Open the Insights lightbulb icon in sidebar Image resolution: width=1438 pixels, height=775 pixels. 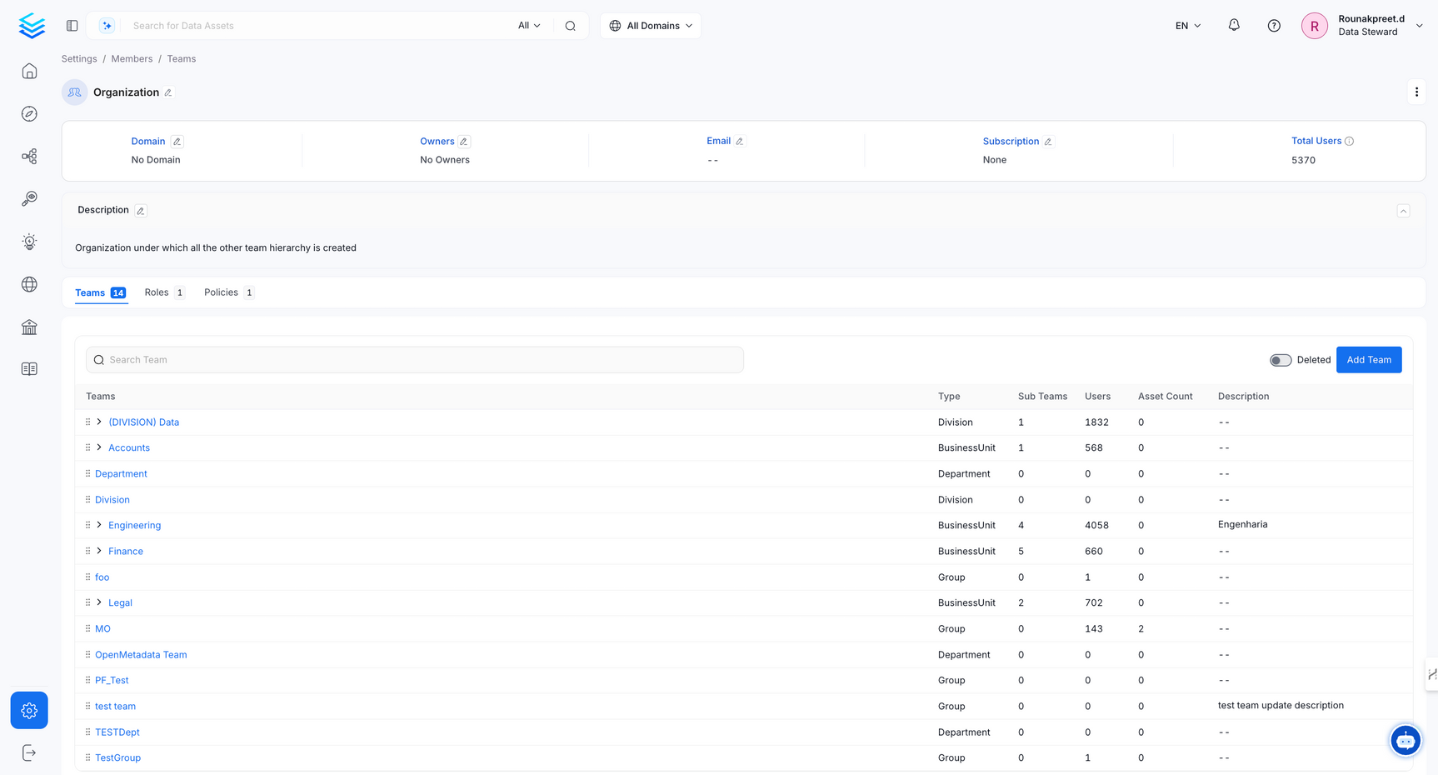coord(29,242)
